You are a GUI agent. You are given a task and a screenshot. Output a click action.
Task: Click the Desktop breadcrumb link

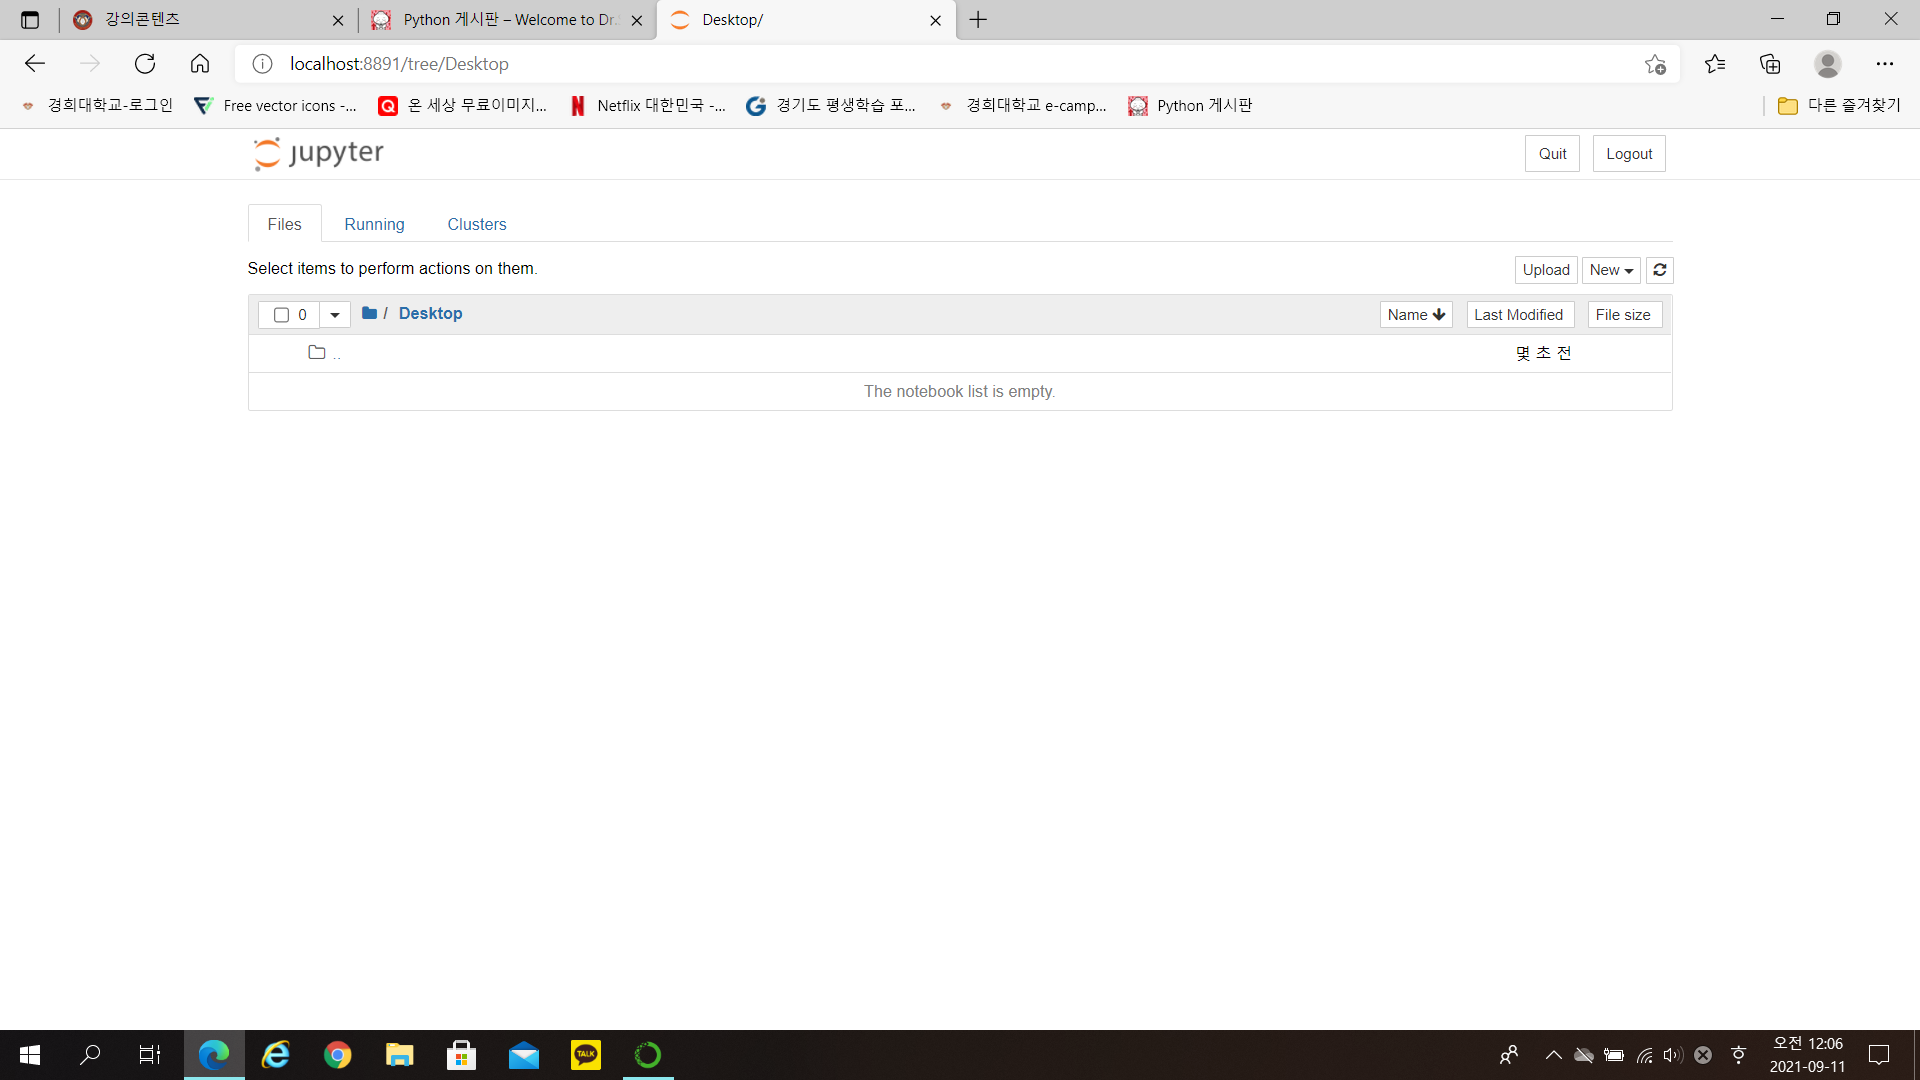click(x=430, y=313)
